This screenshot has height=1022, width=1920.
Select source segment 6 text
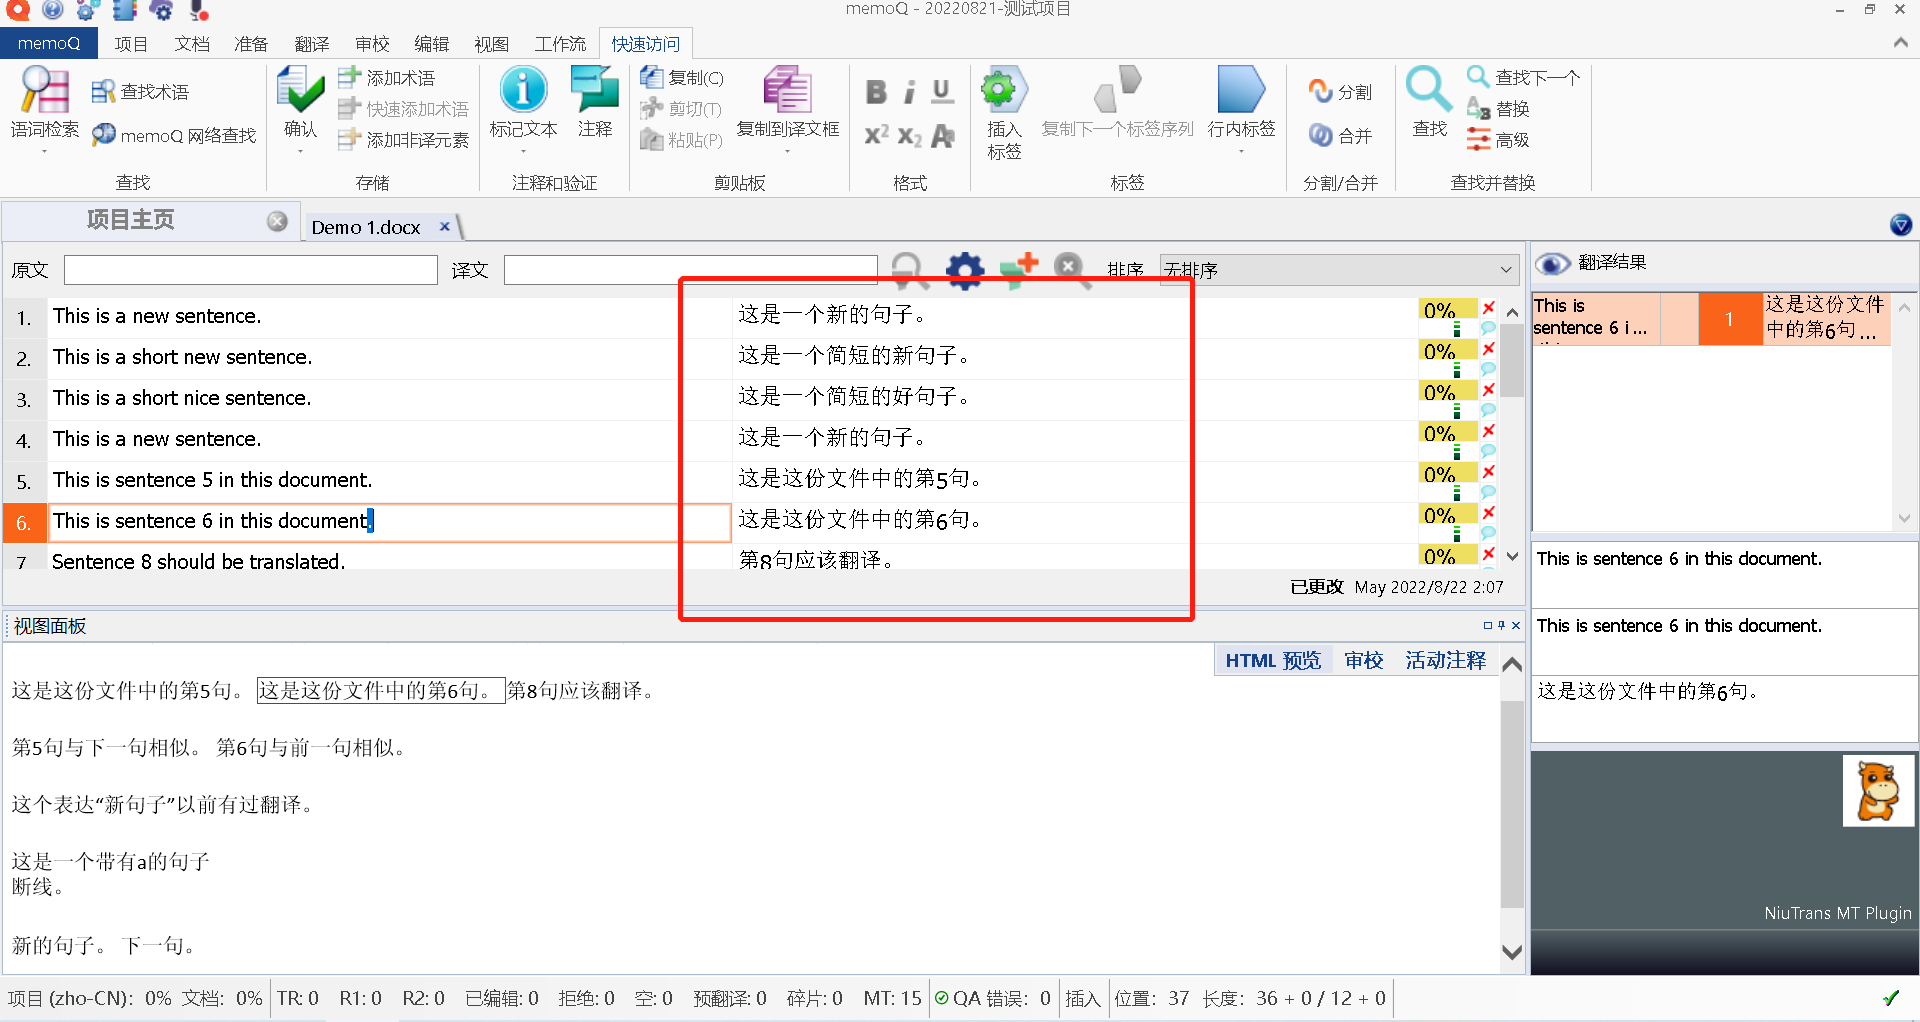click(390, 521)
